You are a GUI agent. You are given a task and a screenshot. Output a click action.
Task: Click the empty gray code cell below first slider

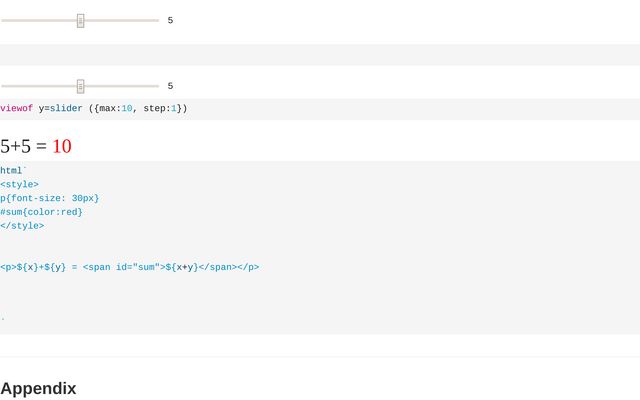320,55
